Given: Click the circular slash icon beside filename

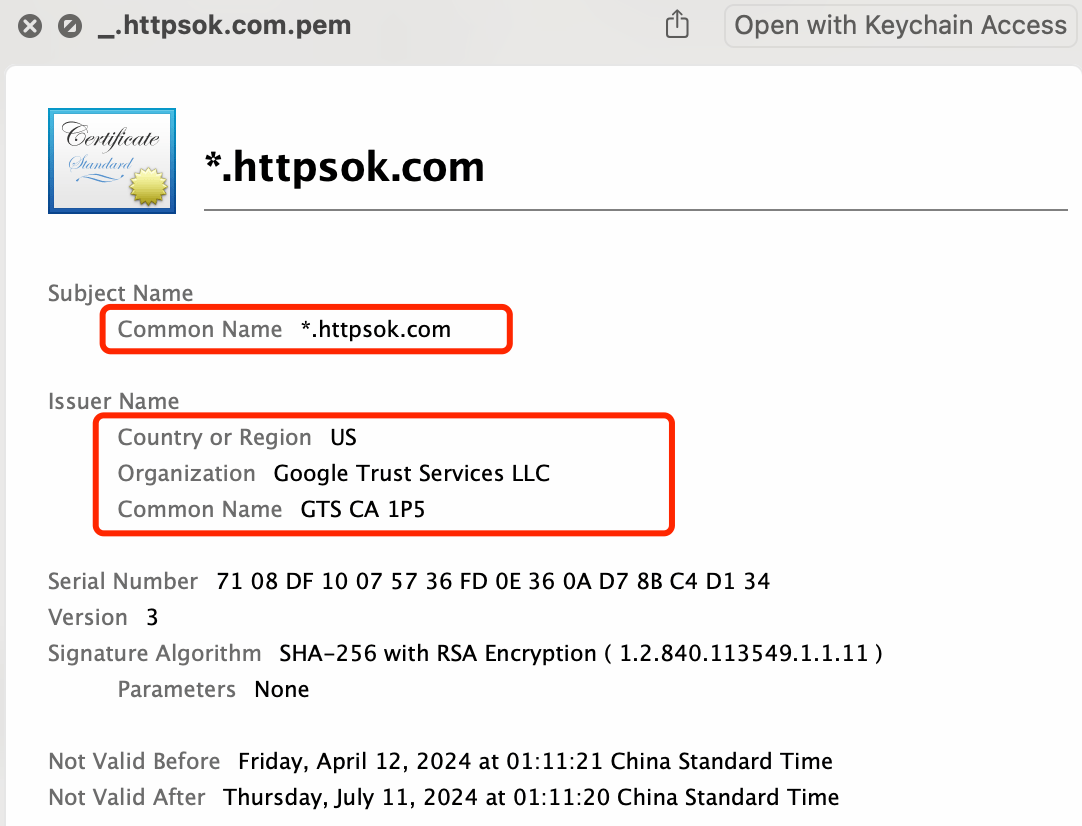Looking at the screenshot, I should click(70, 26).
